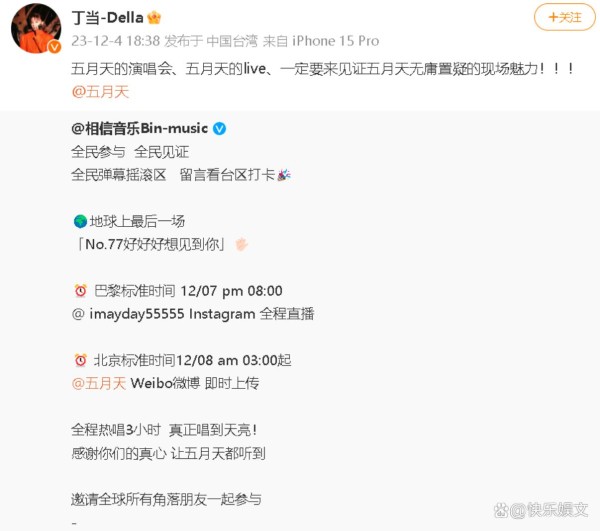The image size is (600, 531).
Task: Click the 快乐娱文 watermark at bottom right
Action: (x=541, y=510)
